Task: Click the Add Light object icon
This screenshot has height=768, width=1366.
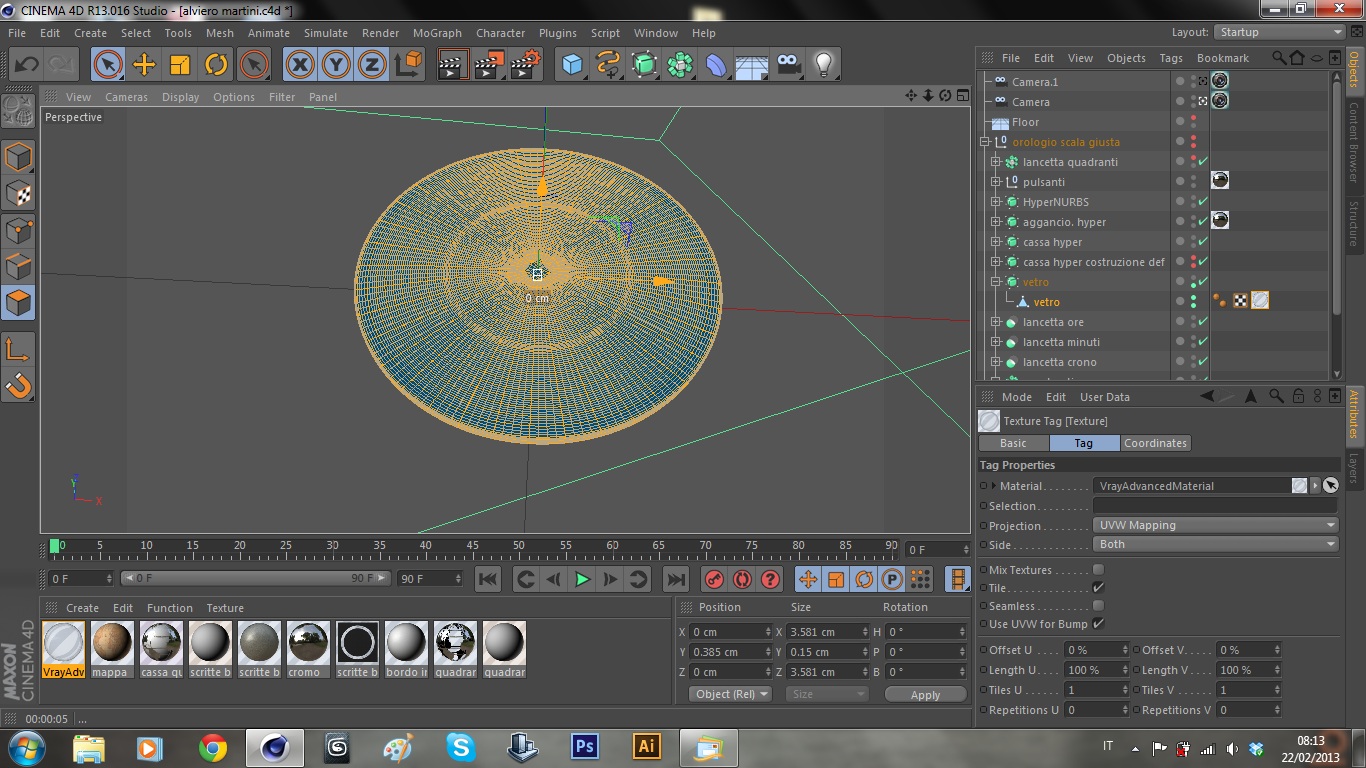Action: pyautogui.click(x=823, y=65)
